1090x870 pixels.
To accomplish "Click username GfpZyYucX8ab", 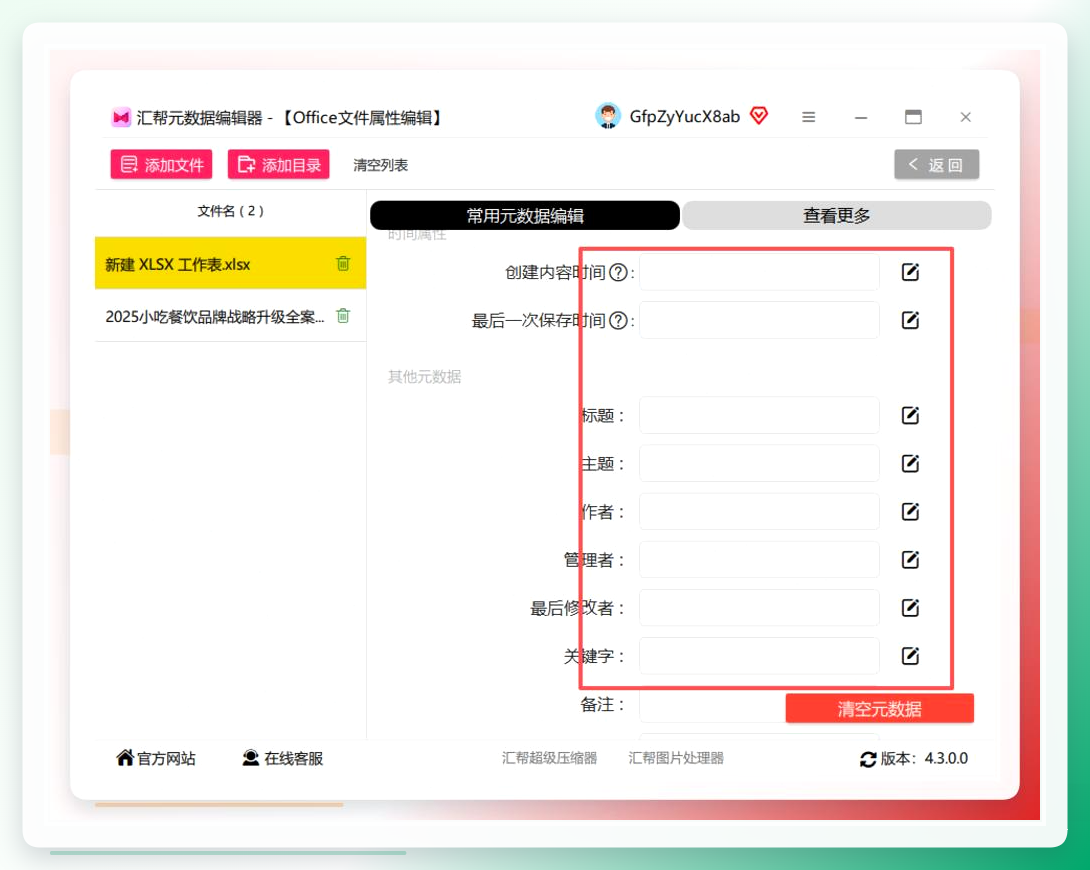I will 685,117.
